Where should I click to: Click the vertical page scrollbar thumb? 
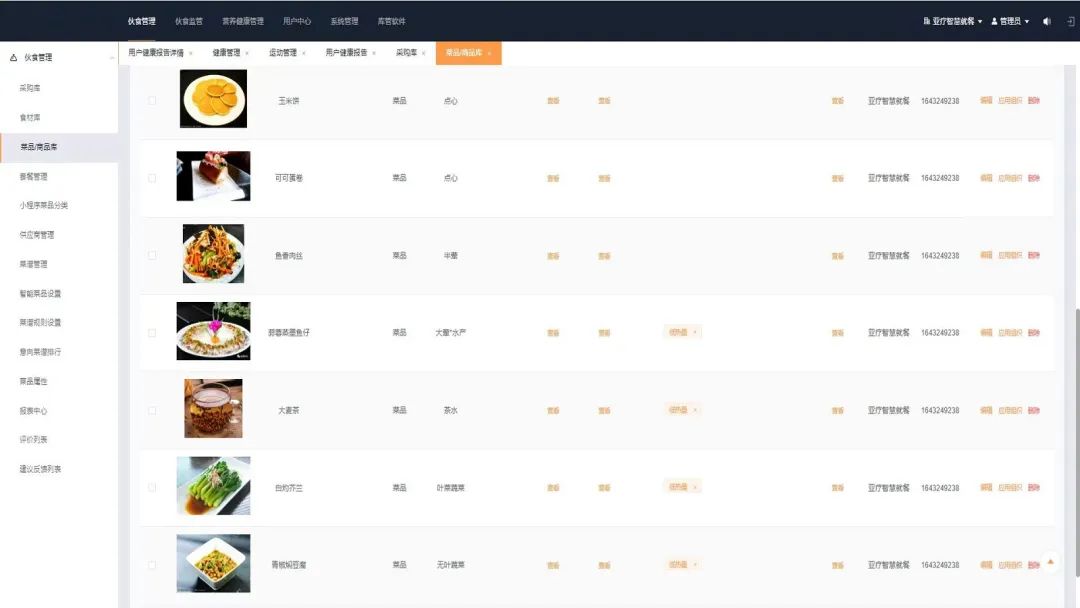coord(1077,443)
